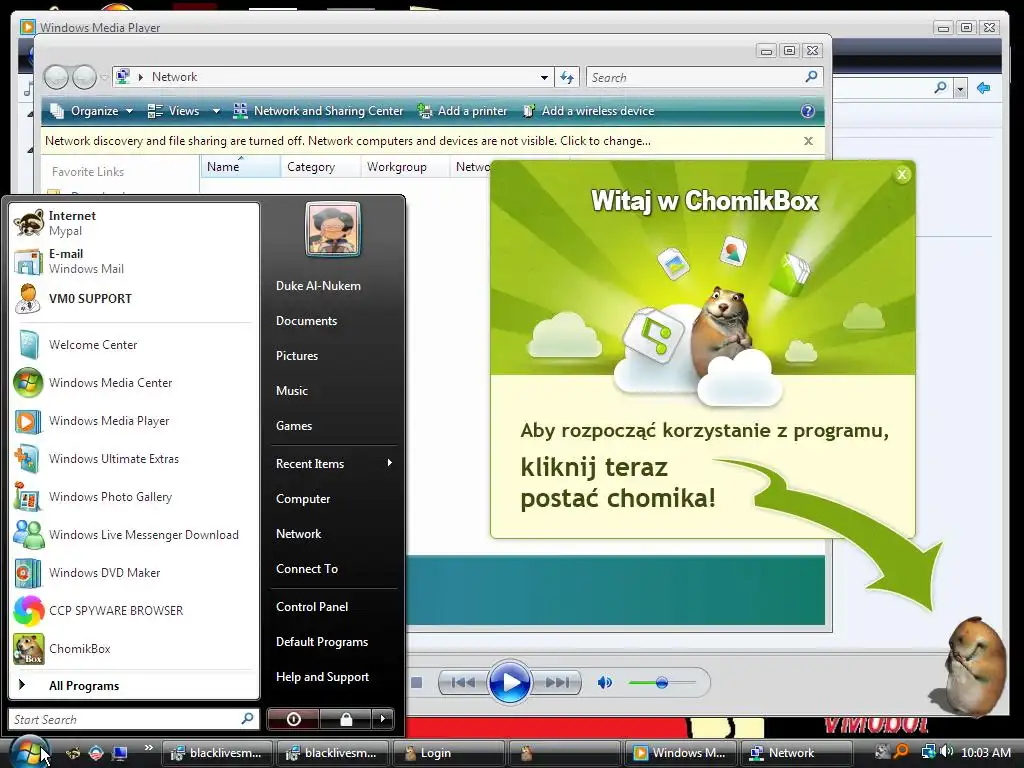The width and height of the screenshot is (1024, 768).
Task: Sort by Name column header
Action: 240,167
